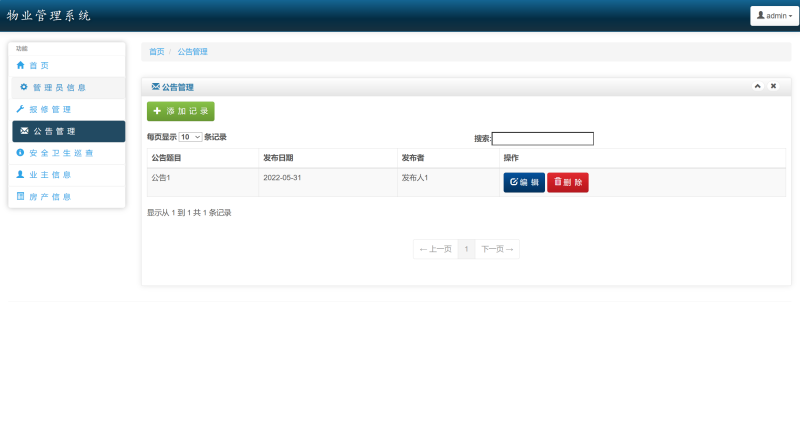This screenshot has height=427, width=800.
Task: Click the pencil icon on edit button
Action: click(x=514, y=182)
